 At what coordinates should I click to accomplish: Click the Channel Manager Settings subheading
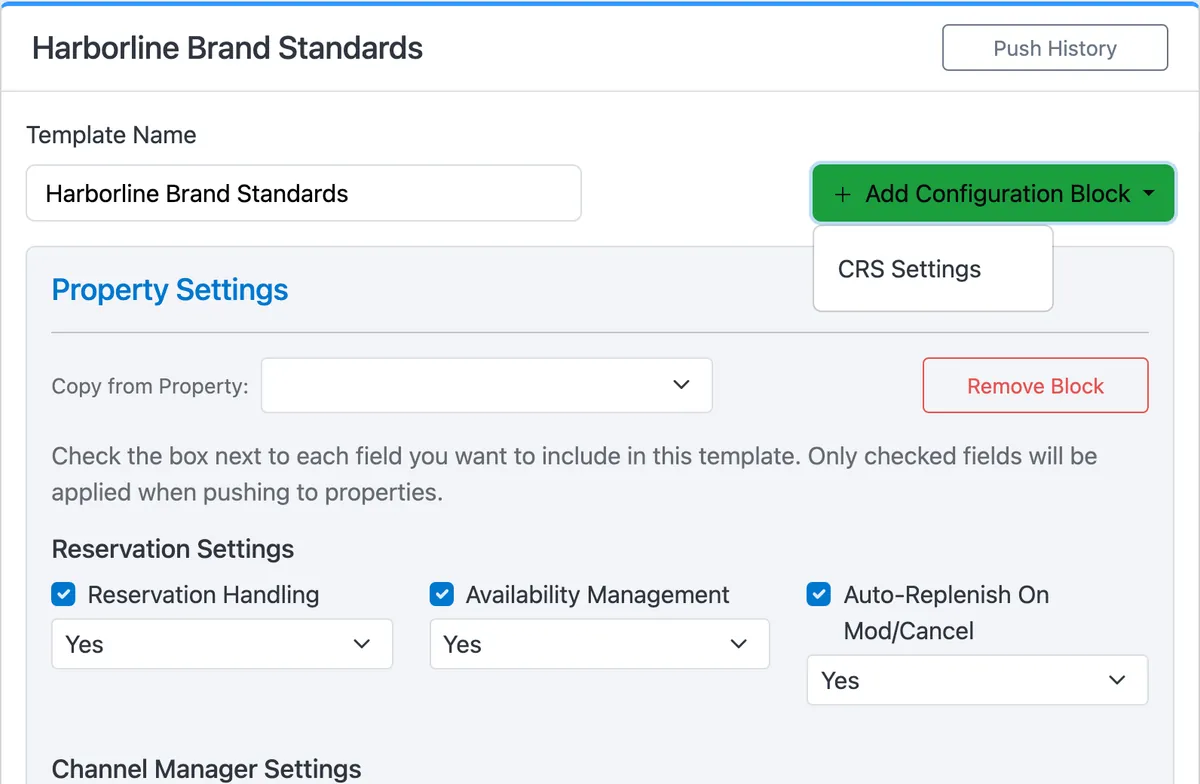coord(207,769)
